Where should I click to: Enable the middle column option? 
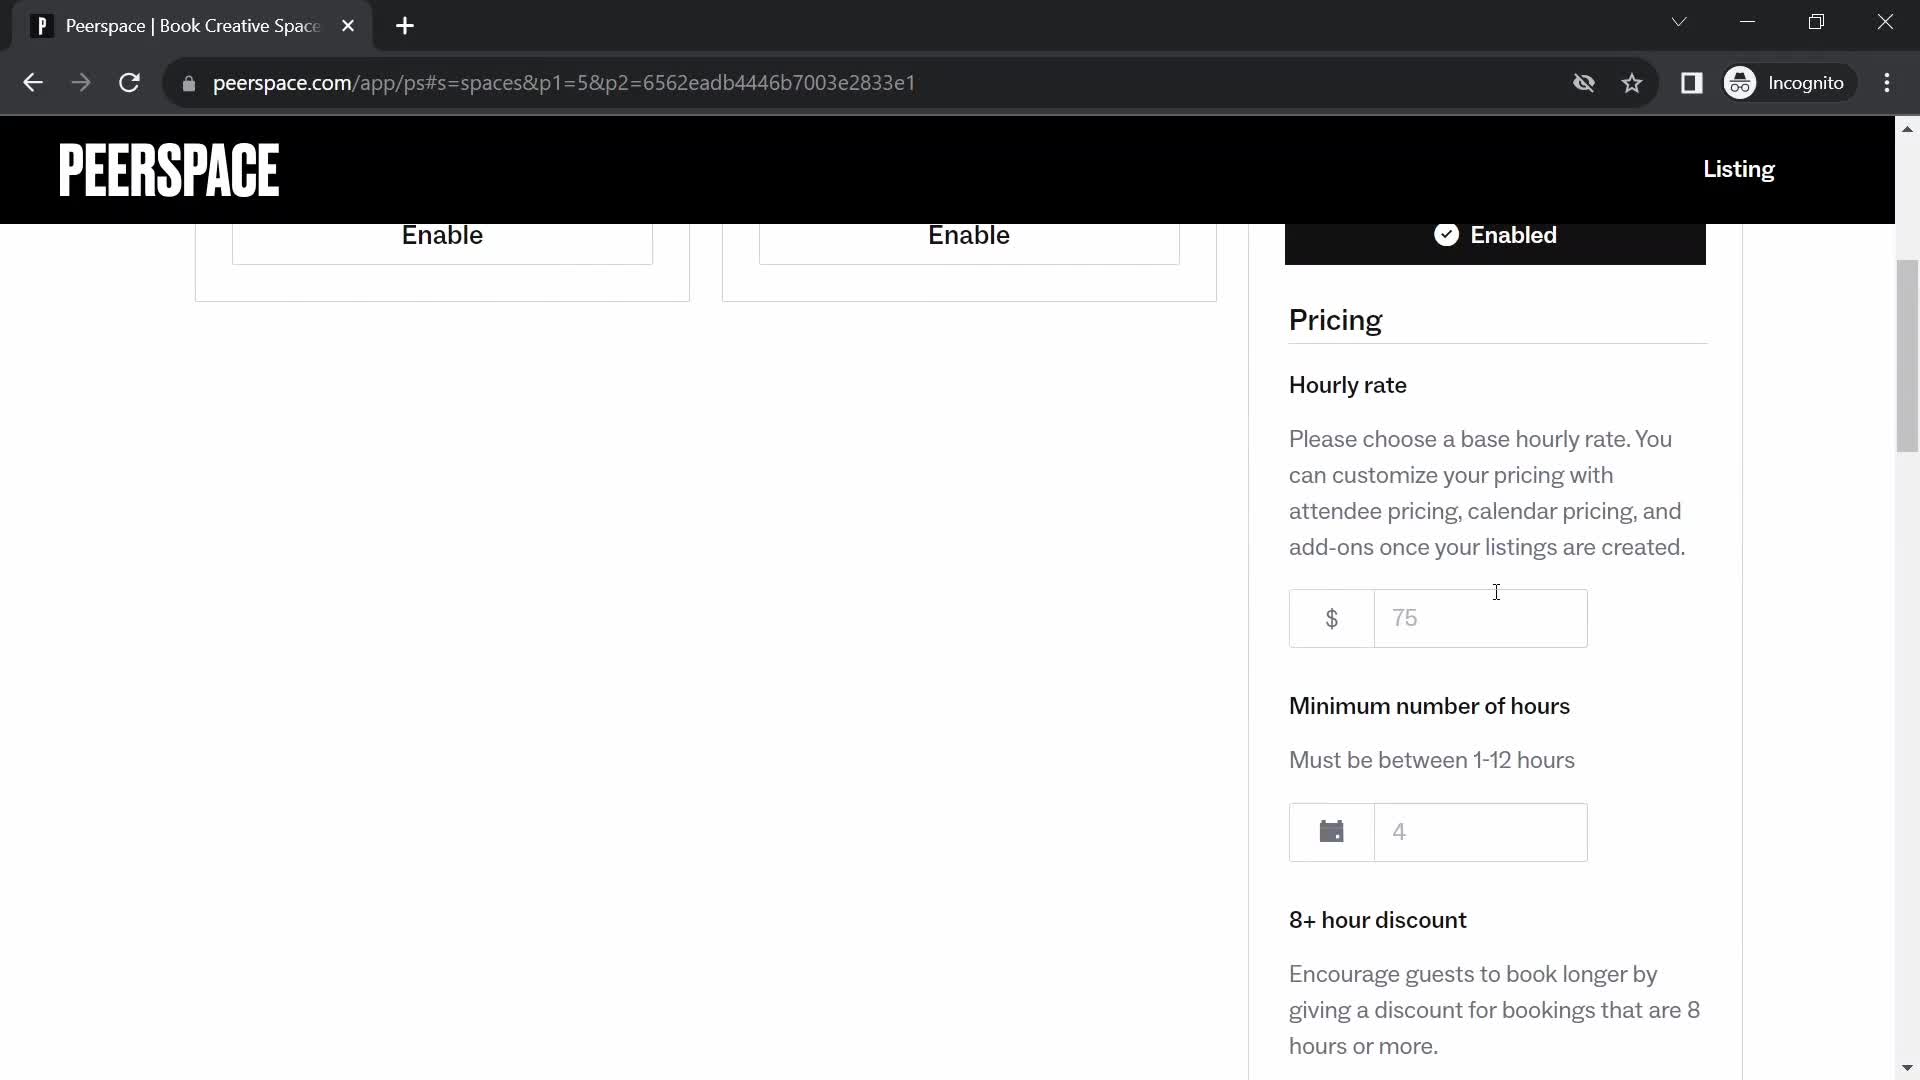pos(968,233)
